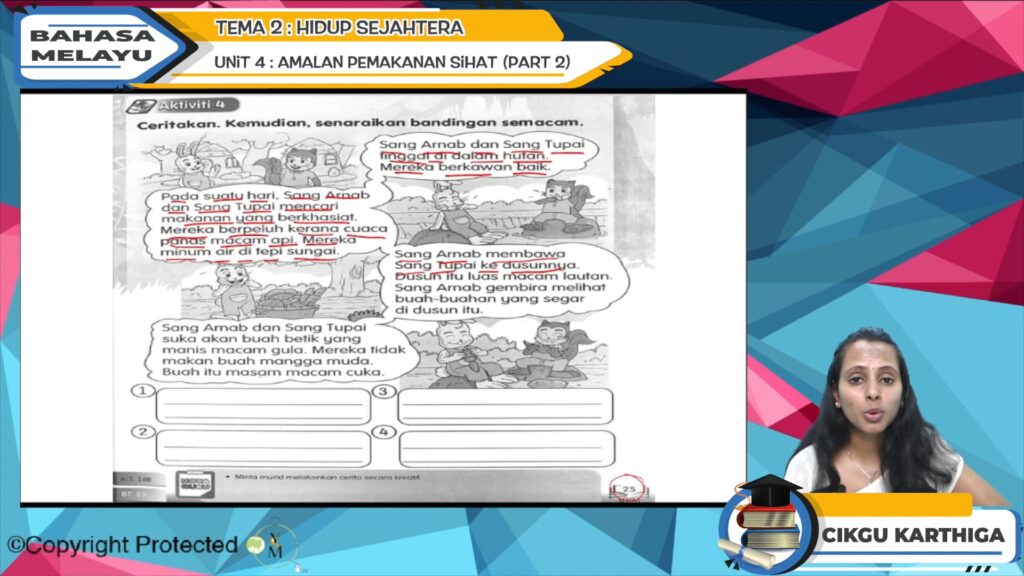Click the circled number 3 marker
Screen dimensions: 1024x576
(x=384, y=391)
